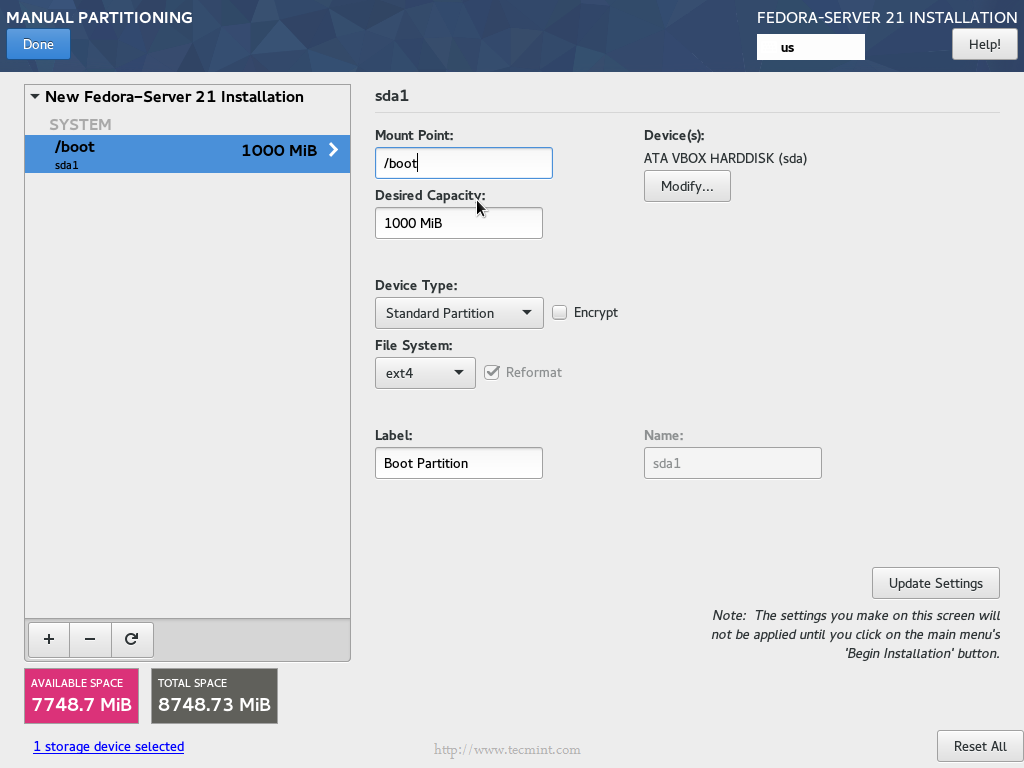Viewport: 1024px width, 768px height.
Task: Click the ATA VBOX HARDDISK (sda) text
Action: pyautogui.click(x=726, y=159)
